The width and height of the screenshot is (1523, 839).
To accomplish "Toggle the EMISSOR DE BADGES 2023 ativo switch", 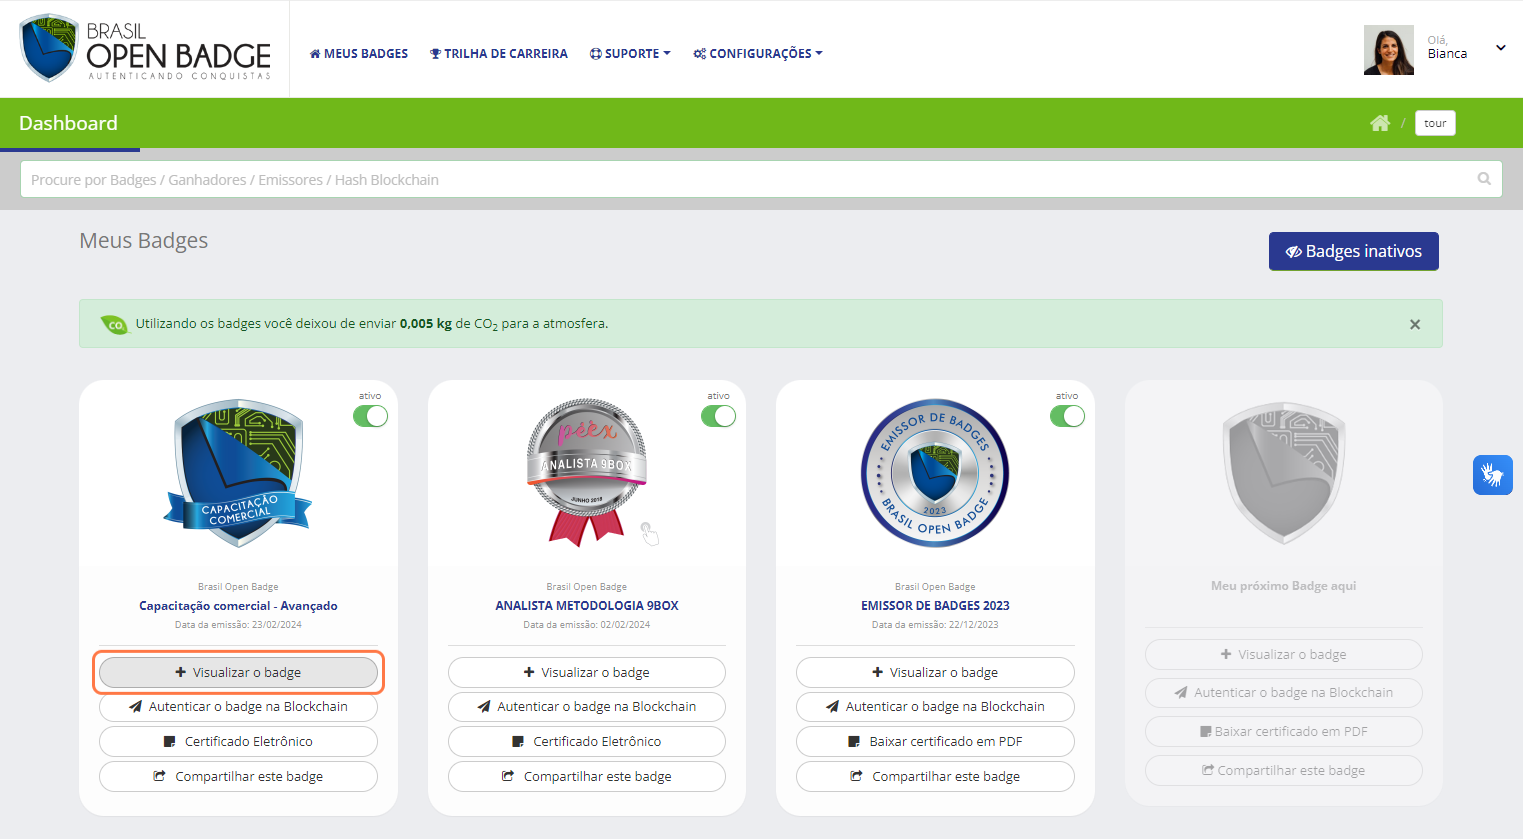I will pyautogui.click(x=1067, y=416).
